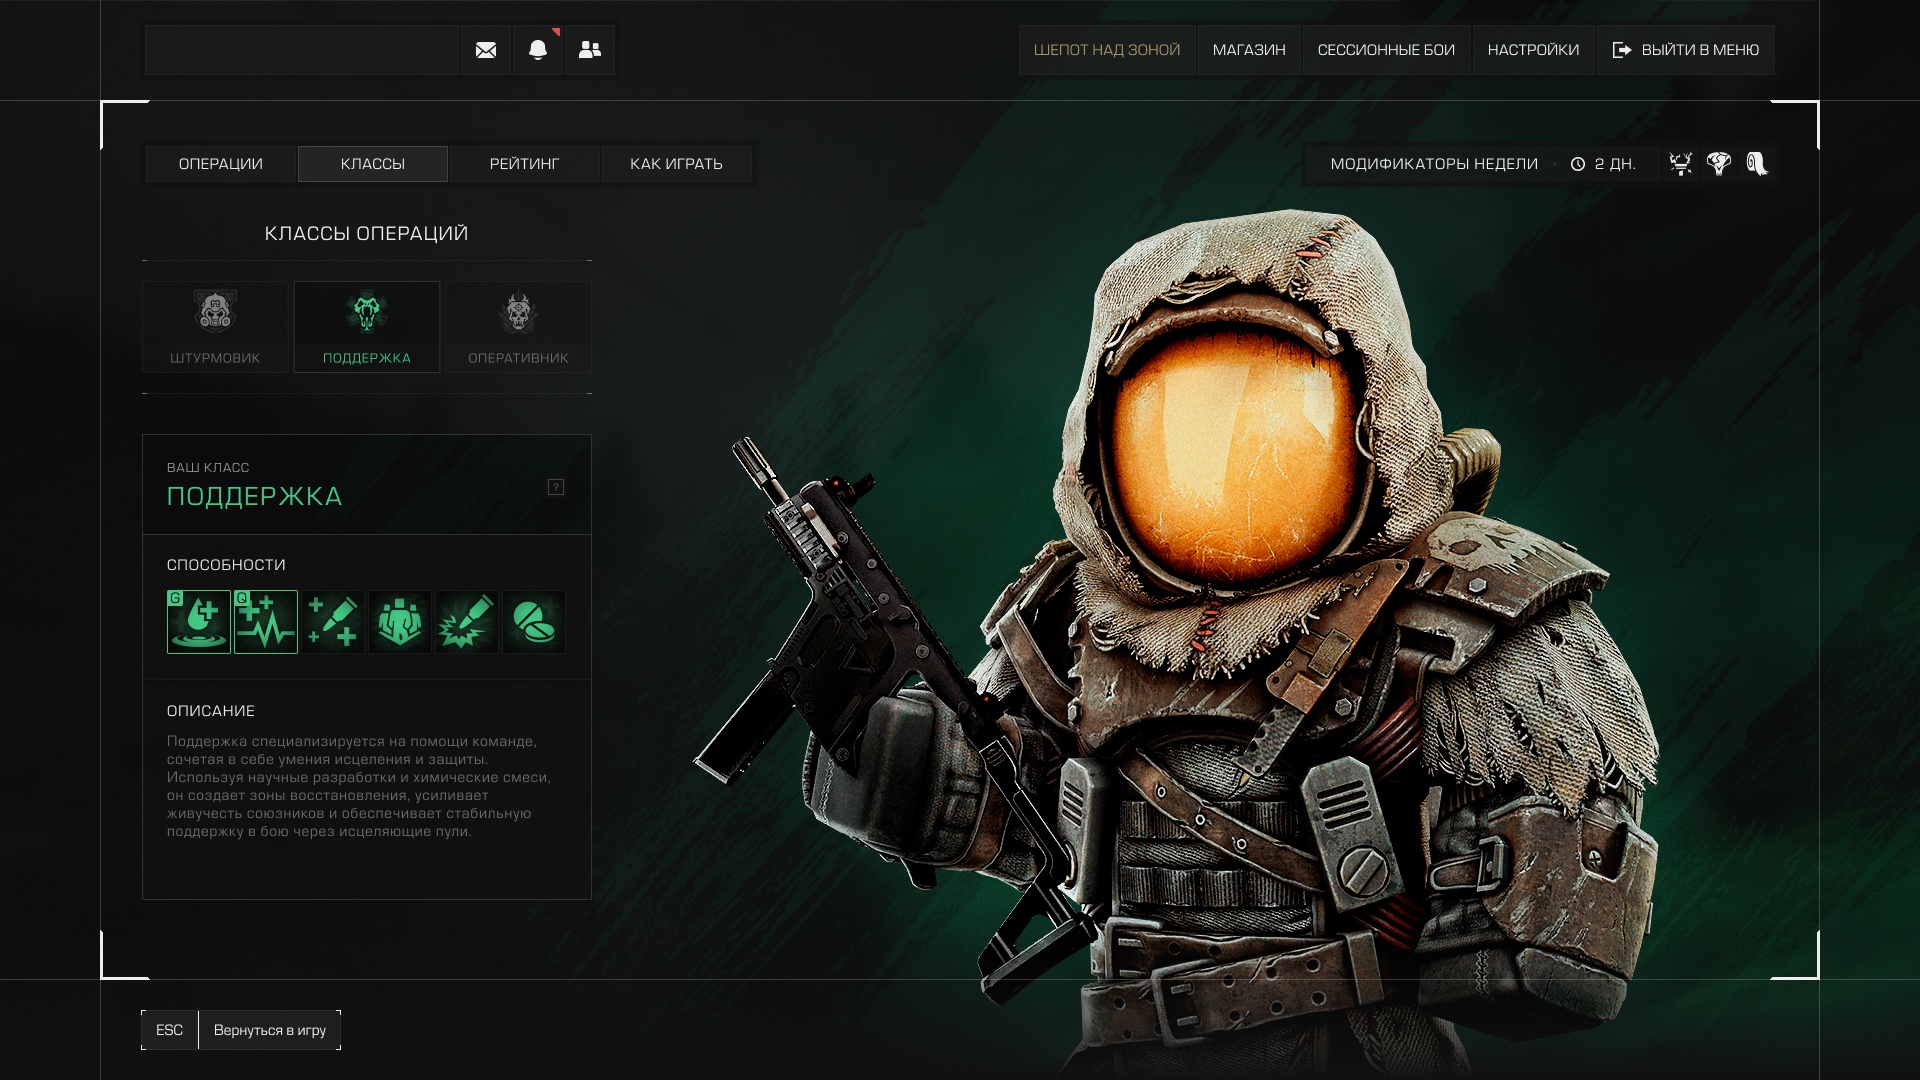Click the team protection ability icon
The width and height of the screenshot is (1920, 1080).
point(400,622)
